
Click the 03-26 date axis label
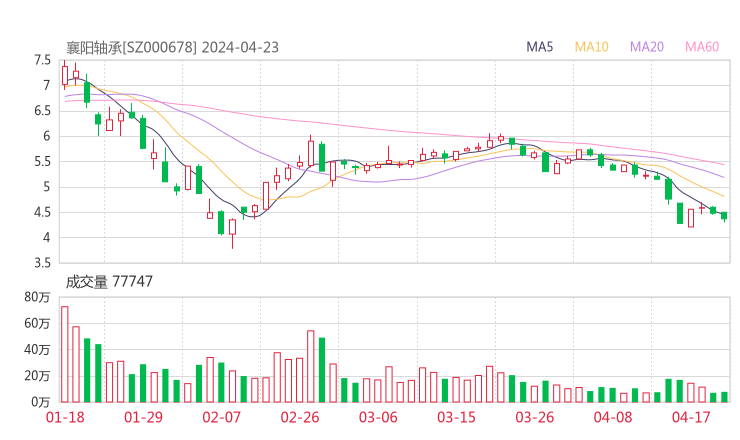534,417
